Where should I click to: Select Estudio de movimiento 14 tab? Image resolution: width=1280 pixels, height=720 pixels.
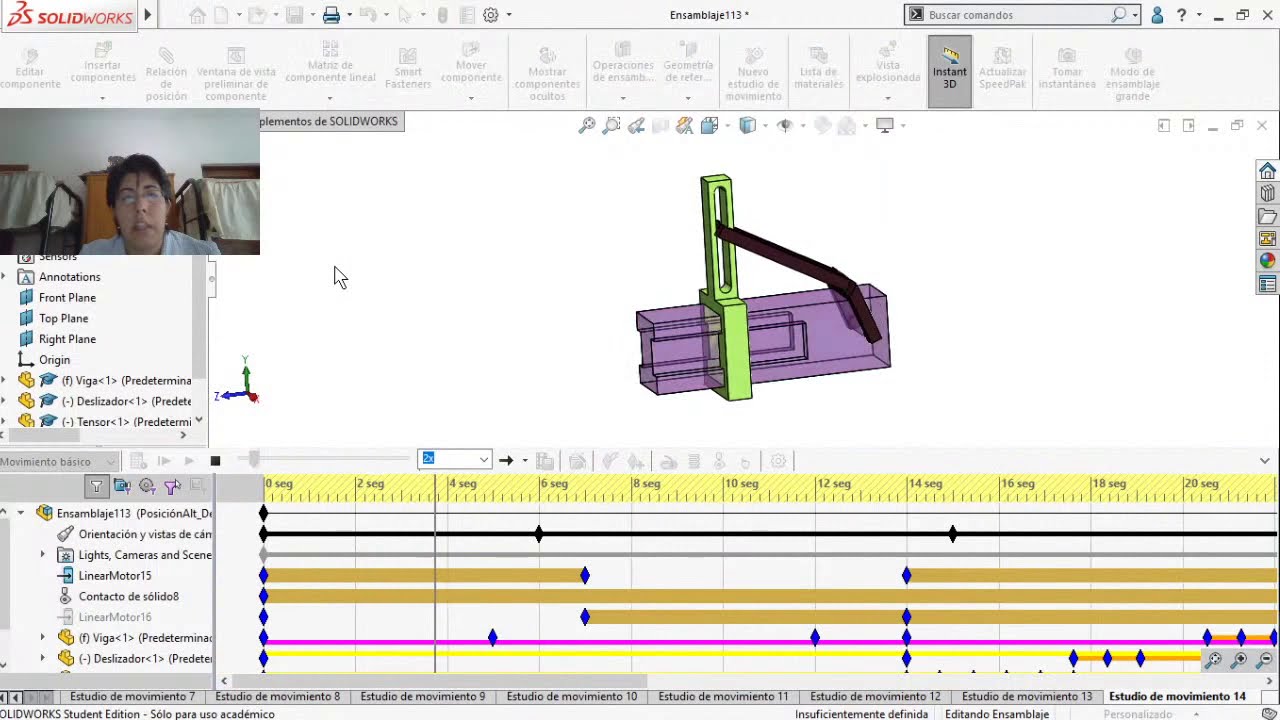pyautogui.click(x=1177, y=696)
